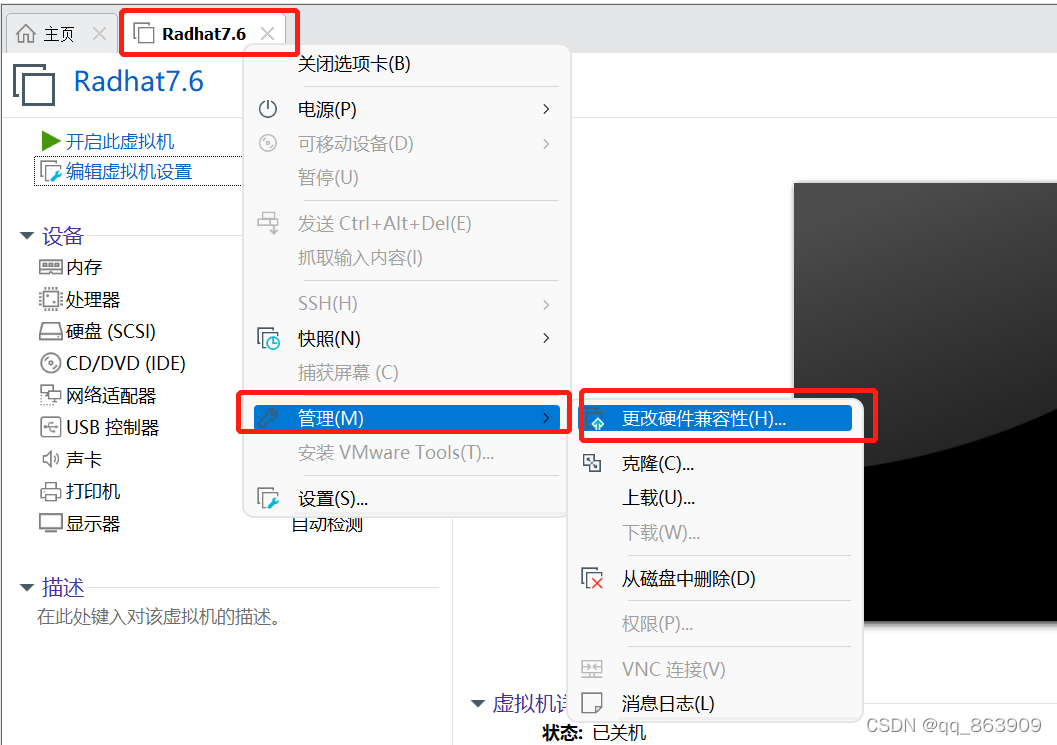Click the settings icon beside 设置(S)

(268, 499)
